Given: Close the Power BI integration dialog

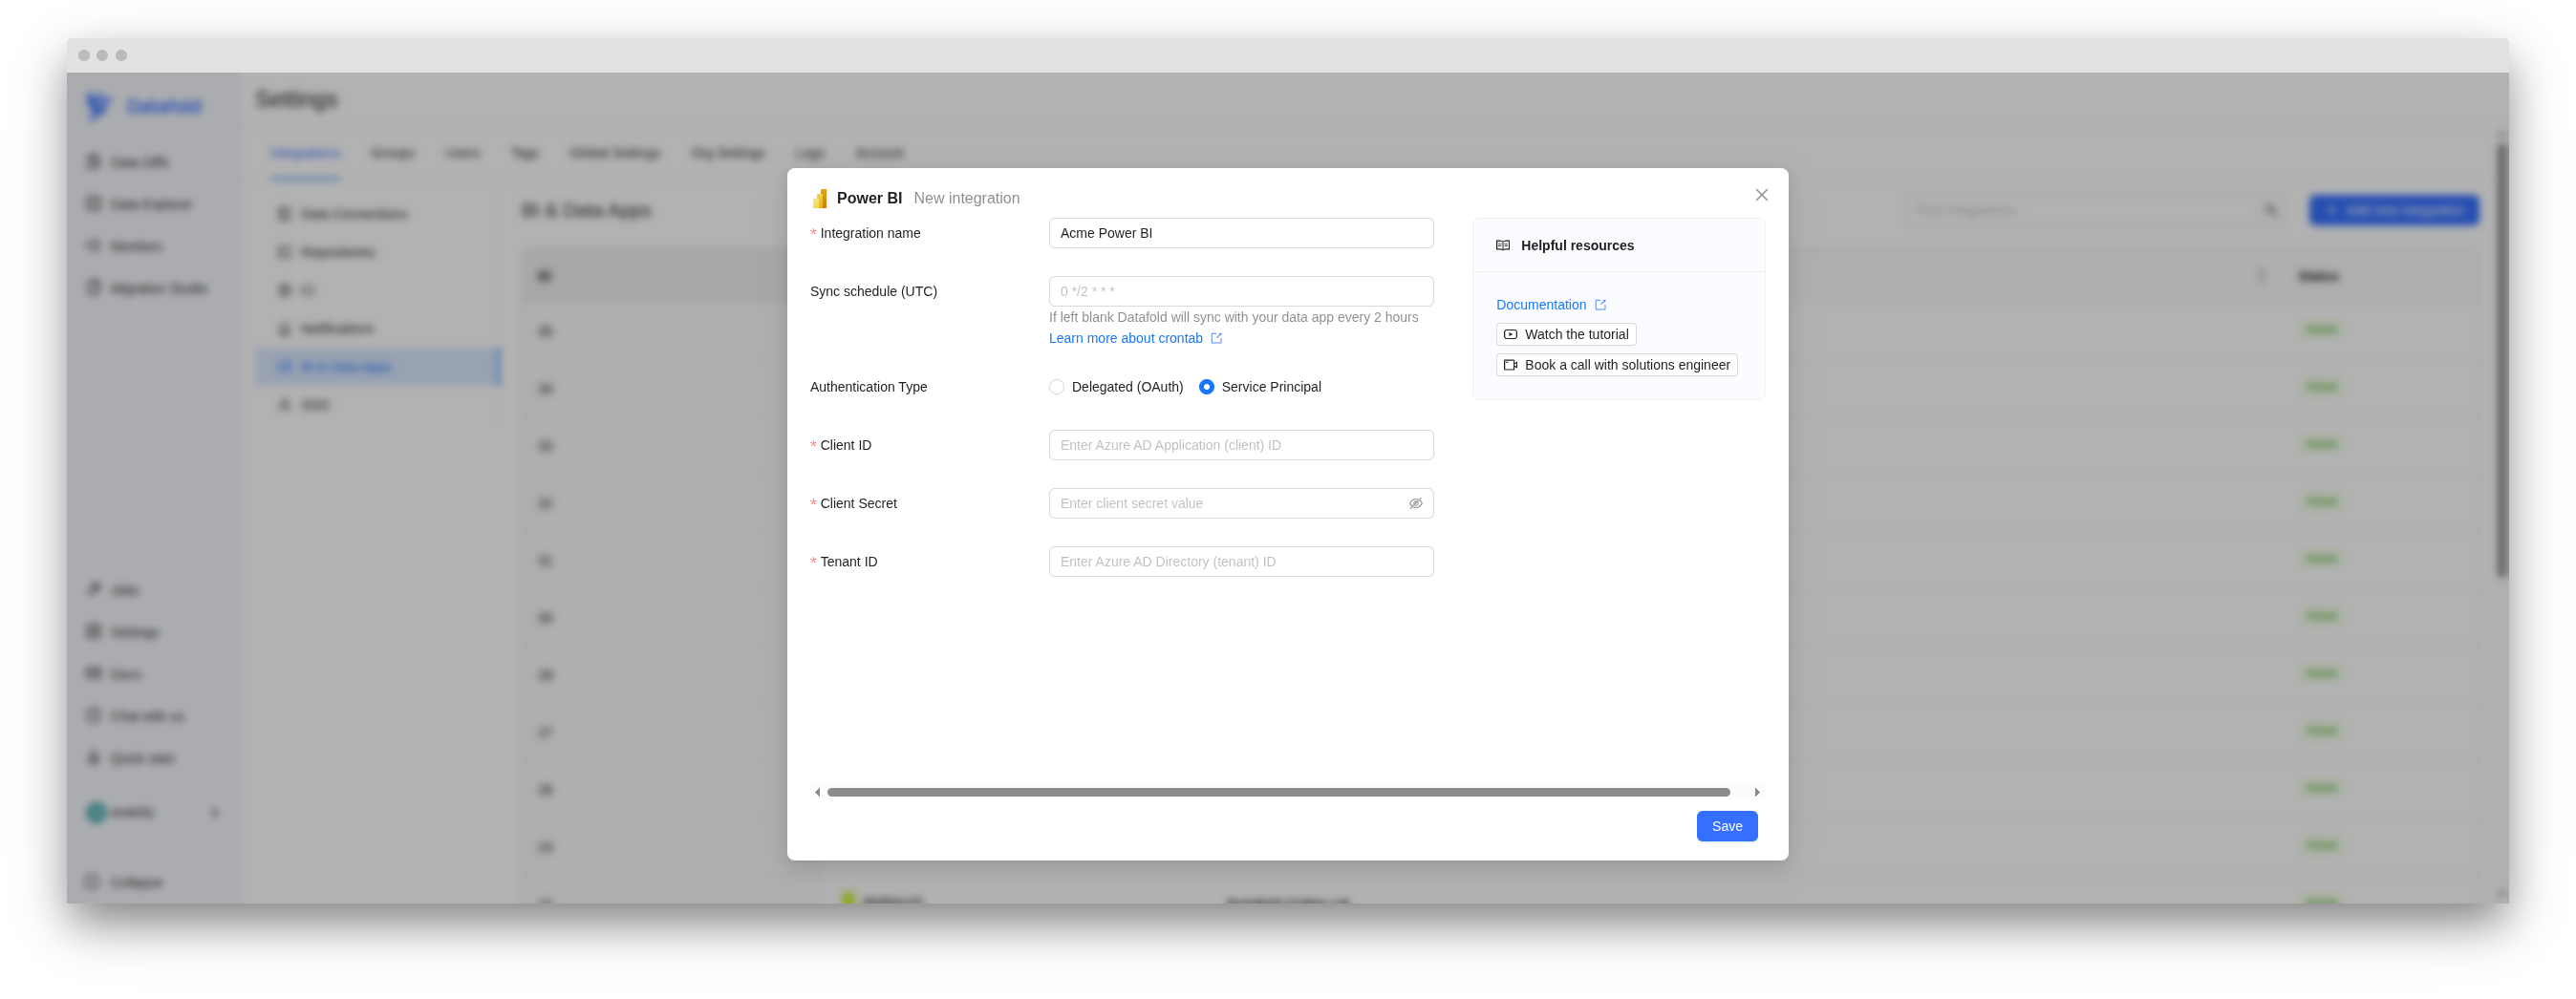Looking at the screenshot, I should click(1761, 195).
